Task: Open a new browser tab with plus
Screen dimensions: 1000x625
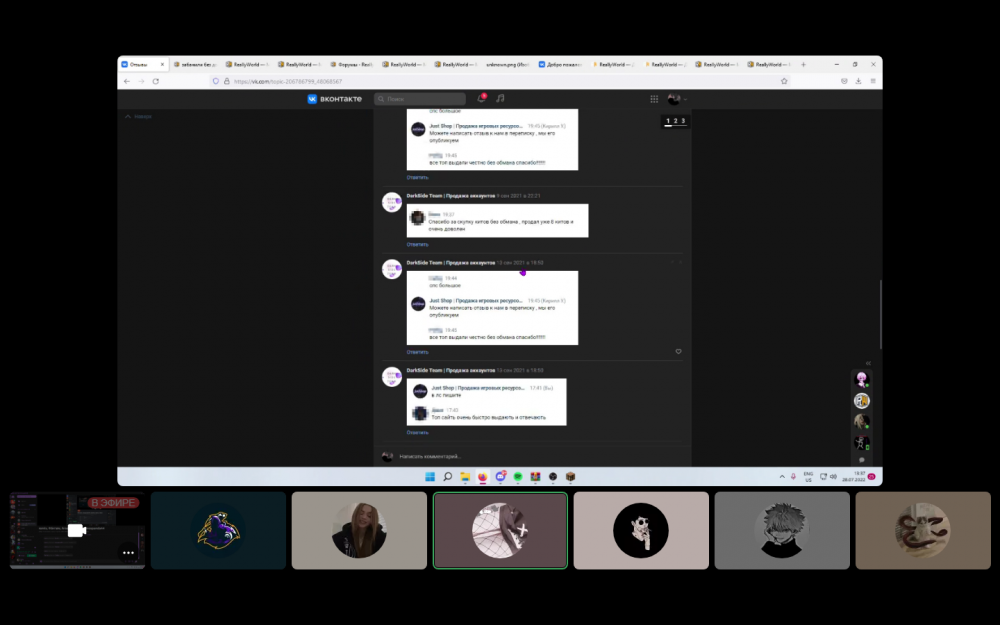Action: coord(803,64)
